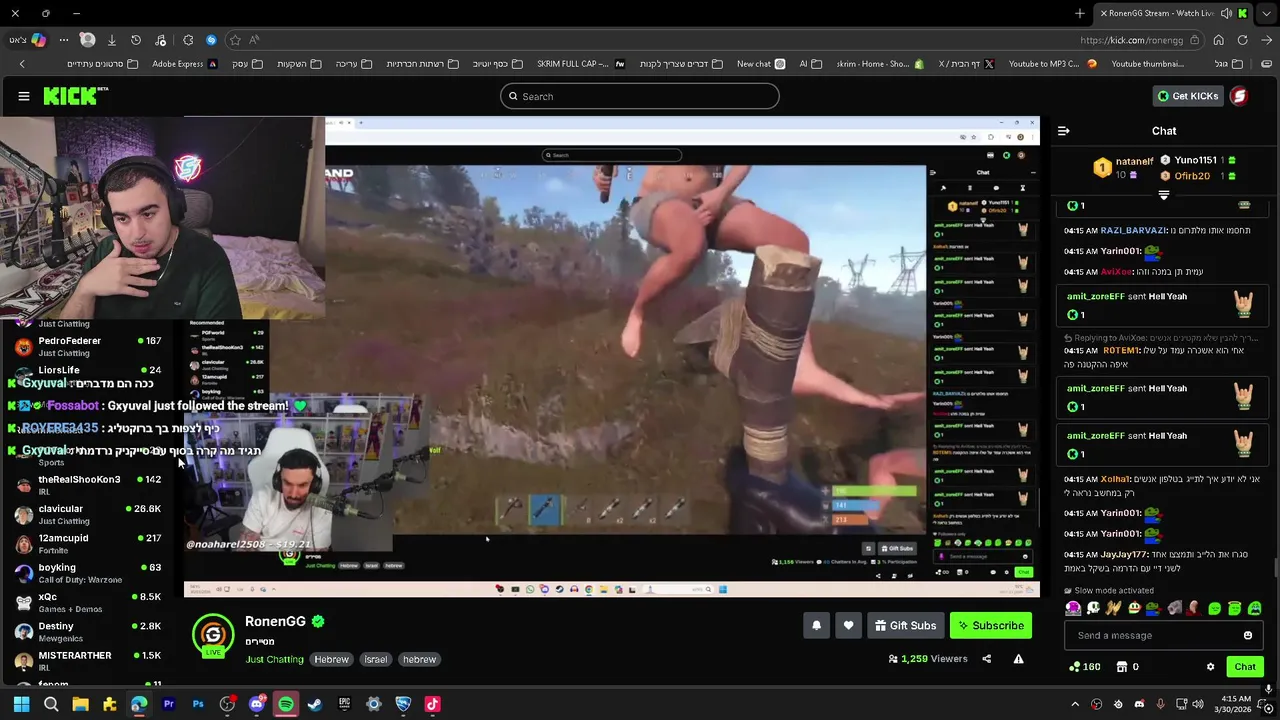1280x720 pixels.
Task: Open chat settings gear icon
Action: [x=1210, y=667]
